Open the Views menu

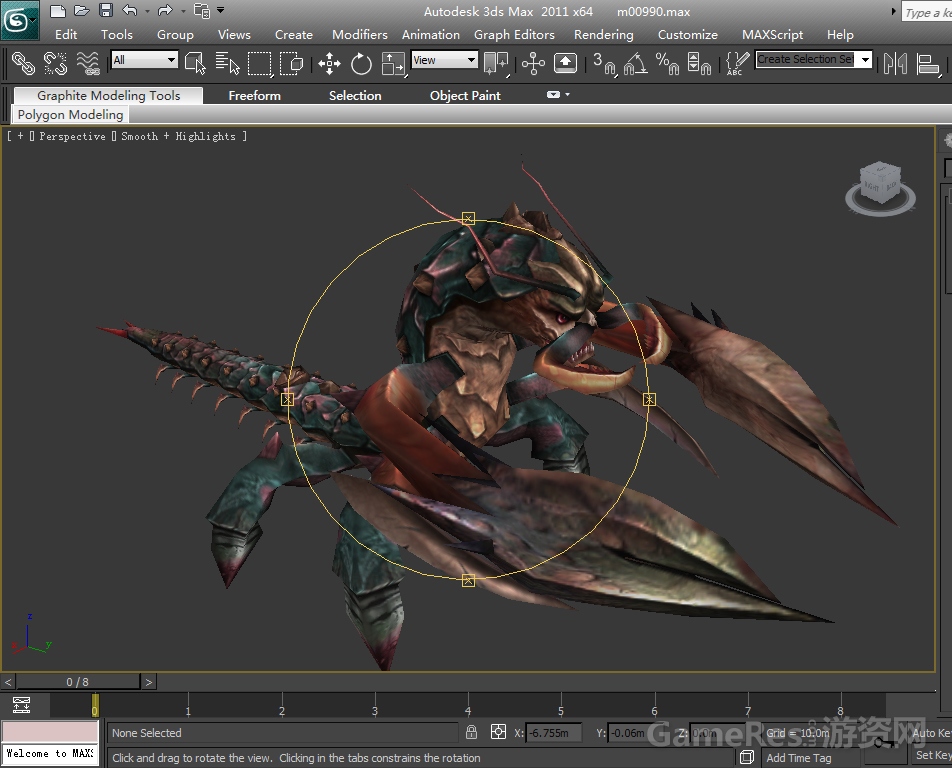click(234, 35)
